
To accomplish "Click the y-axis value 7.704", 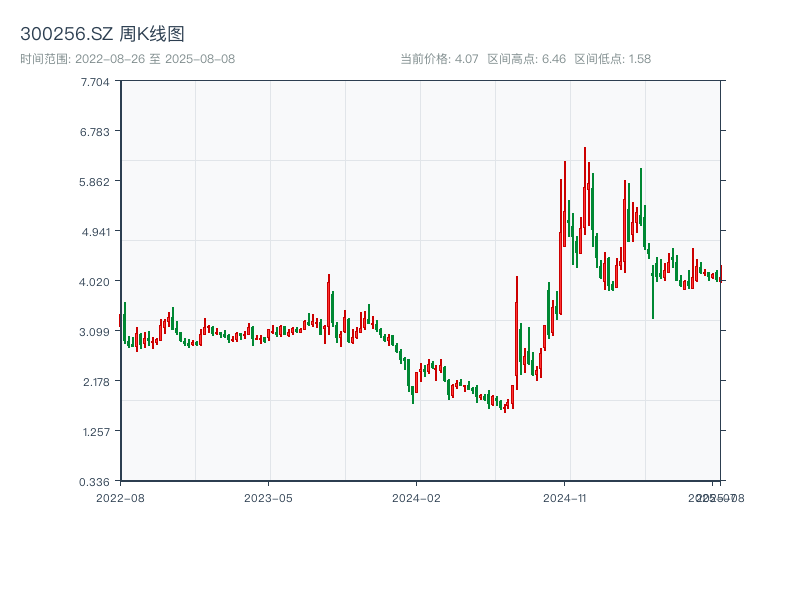I will click(x=95, y=82).
